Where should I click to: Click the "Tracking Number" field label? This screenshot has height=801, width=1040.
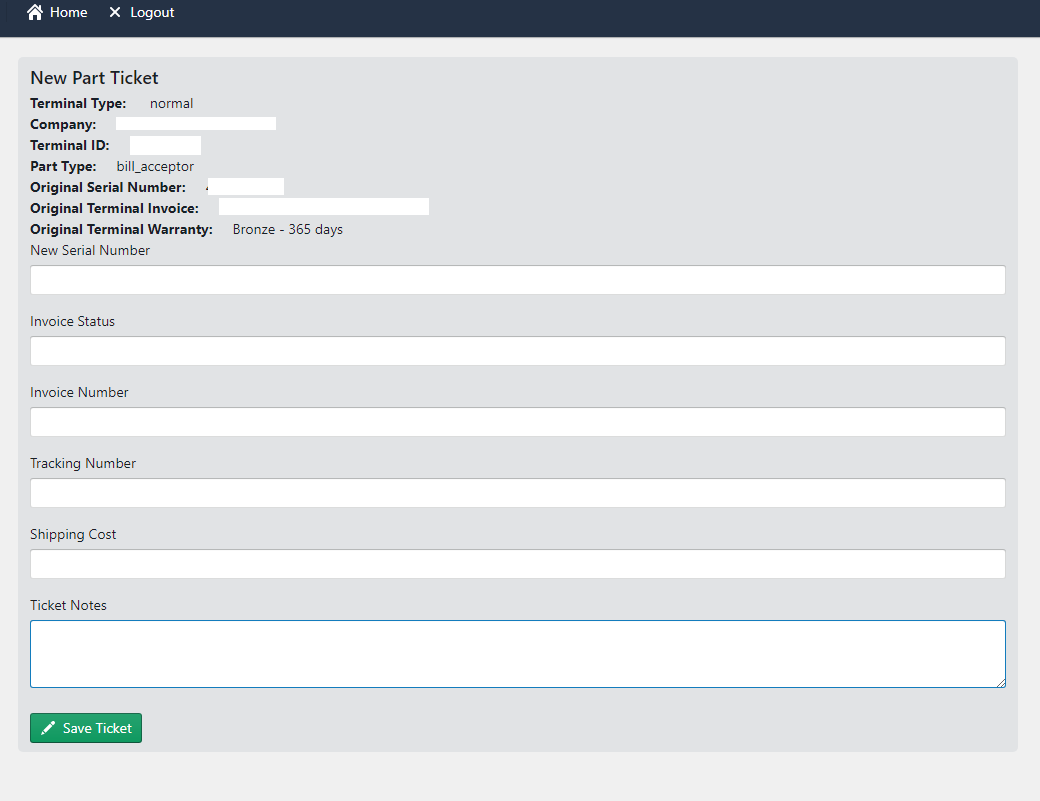83,463
